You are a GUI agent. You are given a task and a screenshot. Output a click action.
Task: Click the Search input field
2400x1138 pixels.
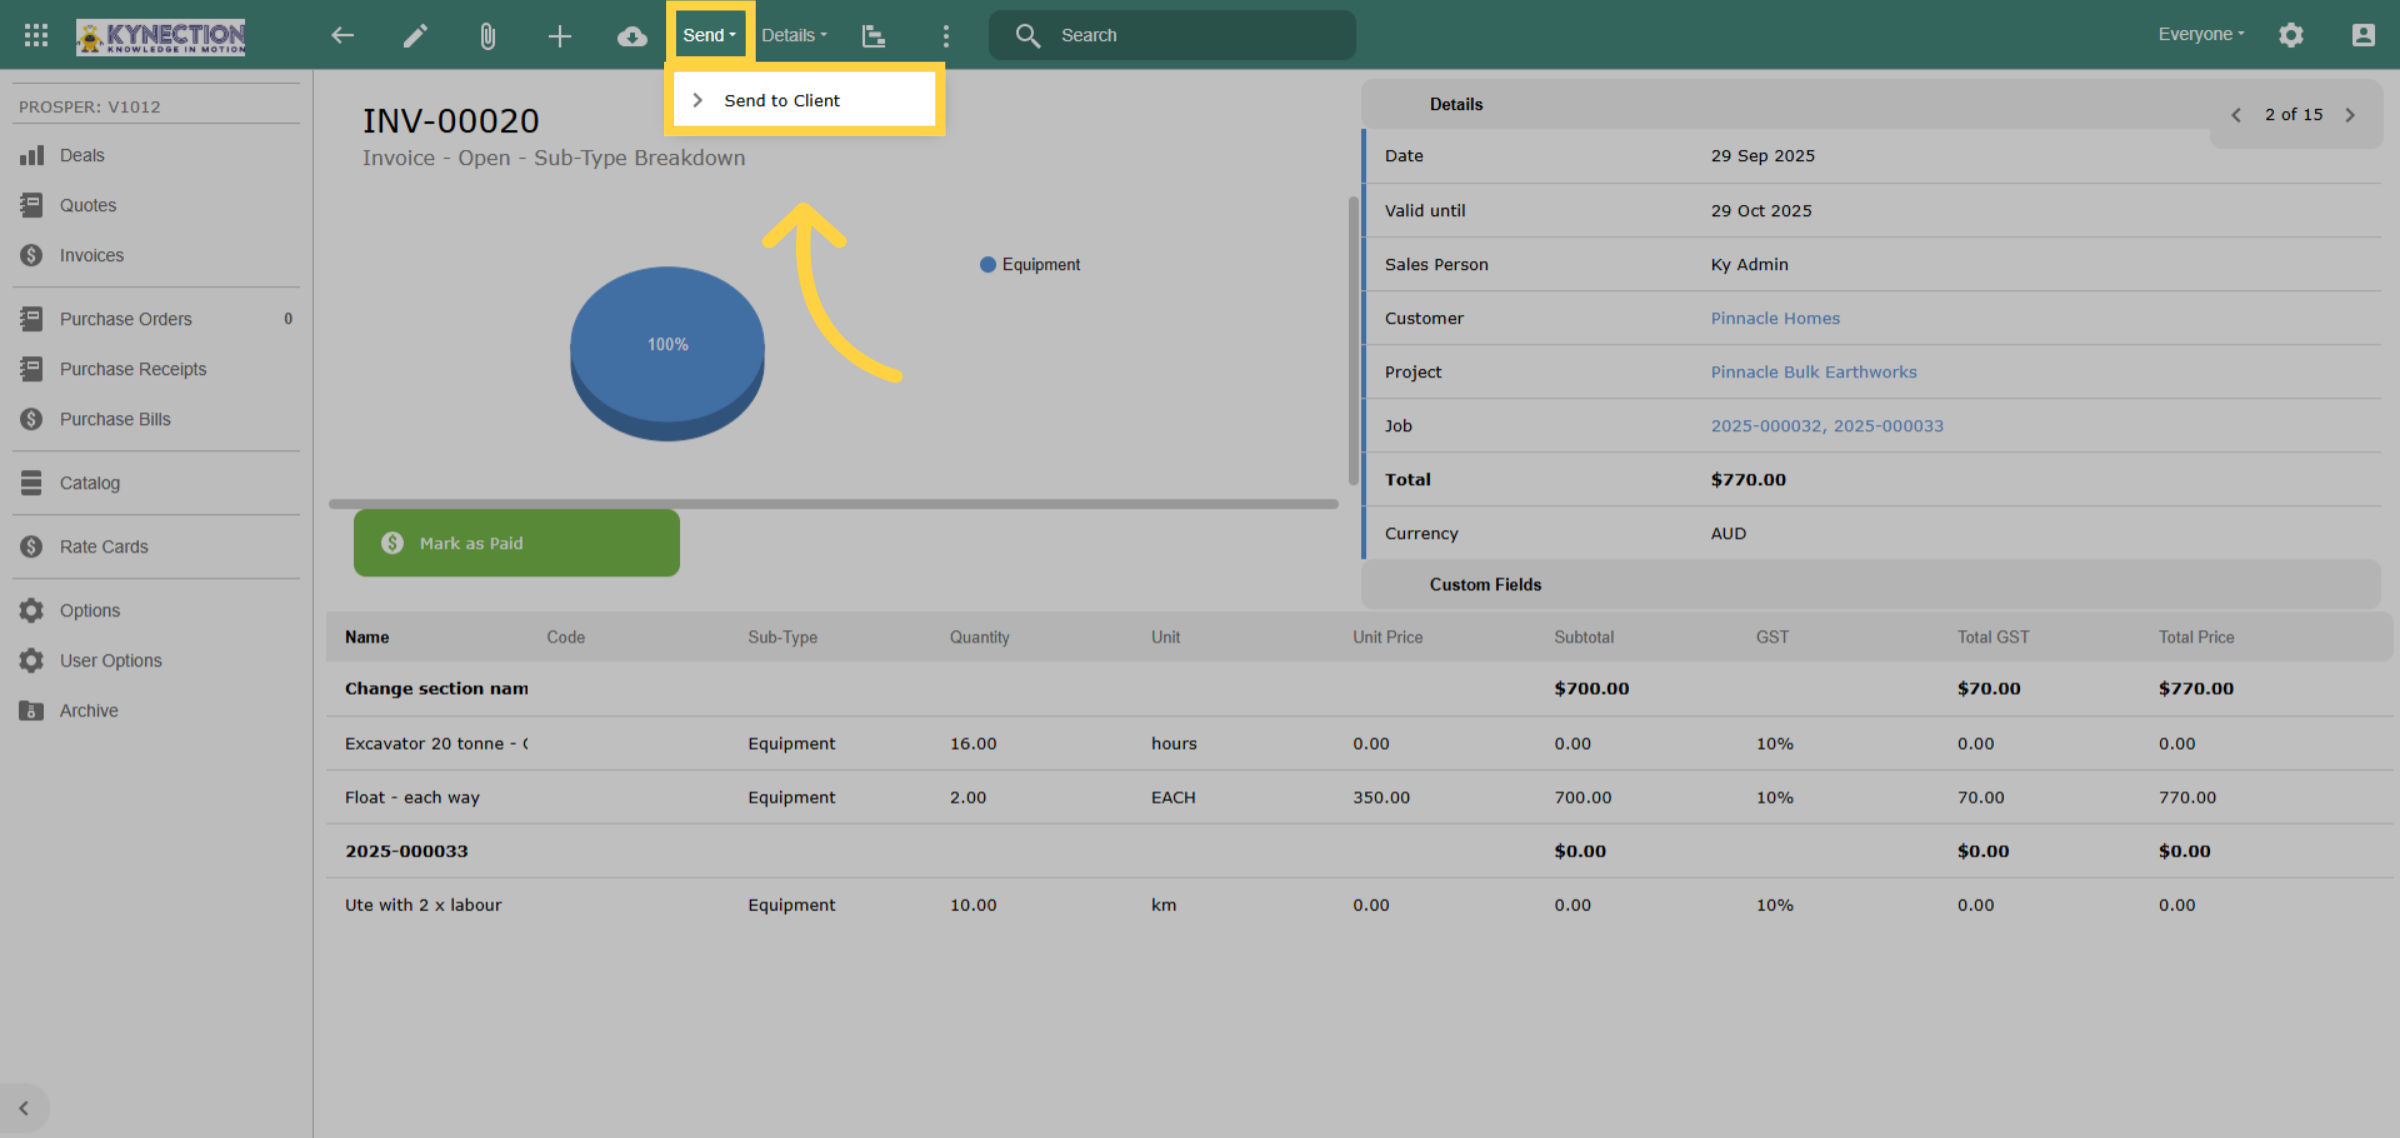pyautogui.click(x=1172, y=35)
